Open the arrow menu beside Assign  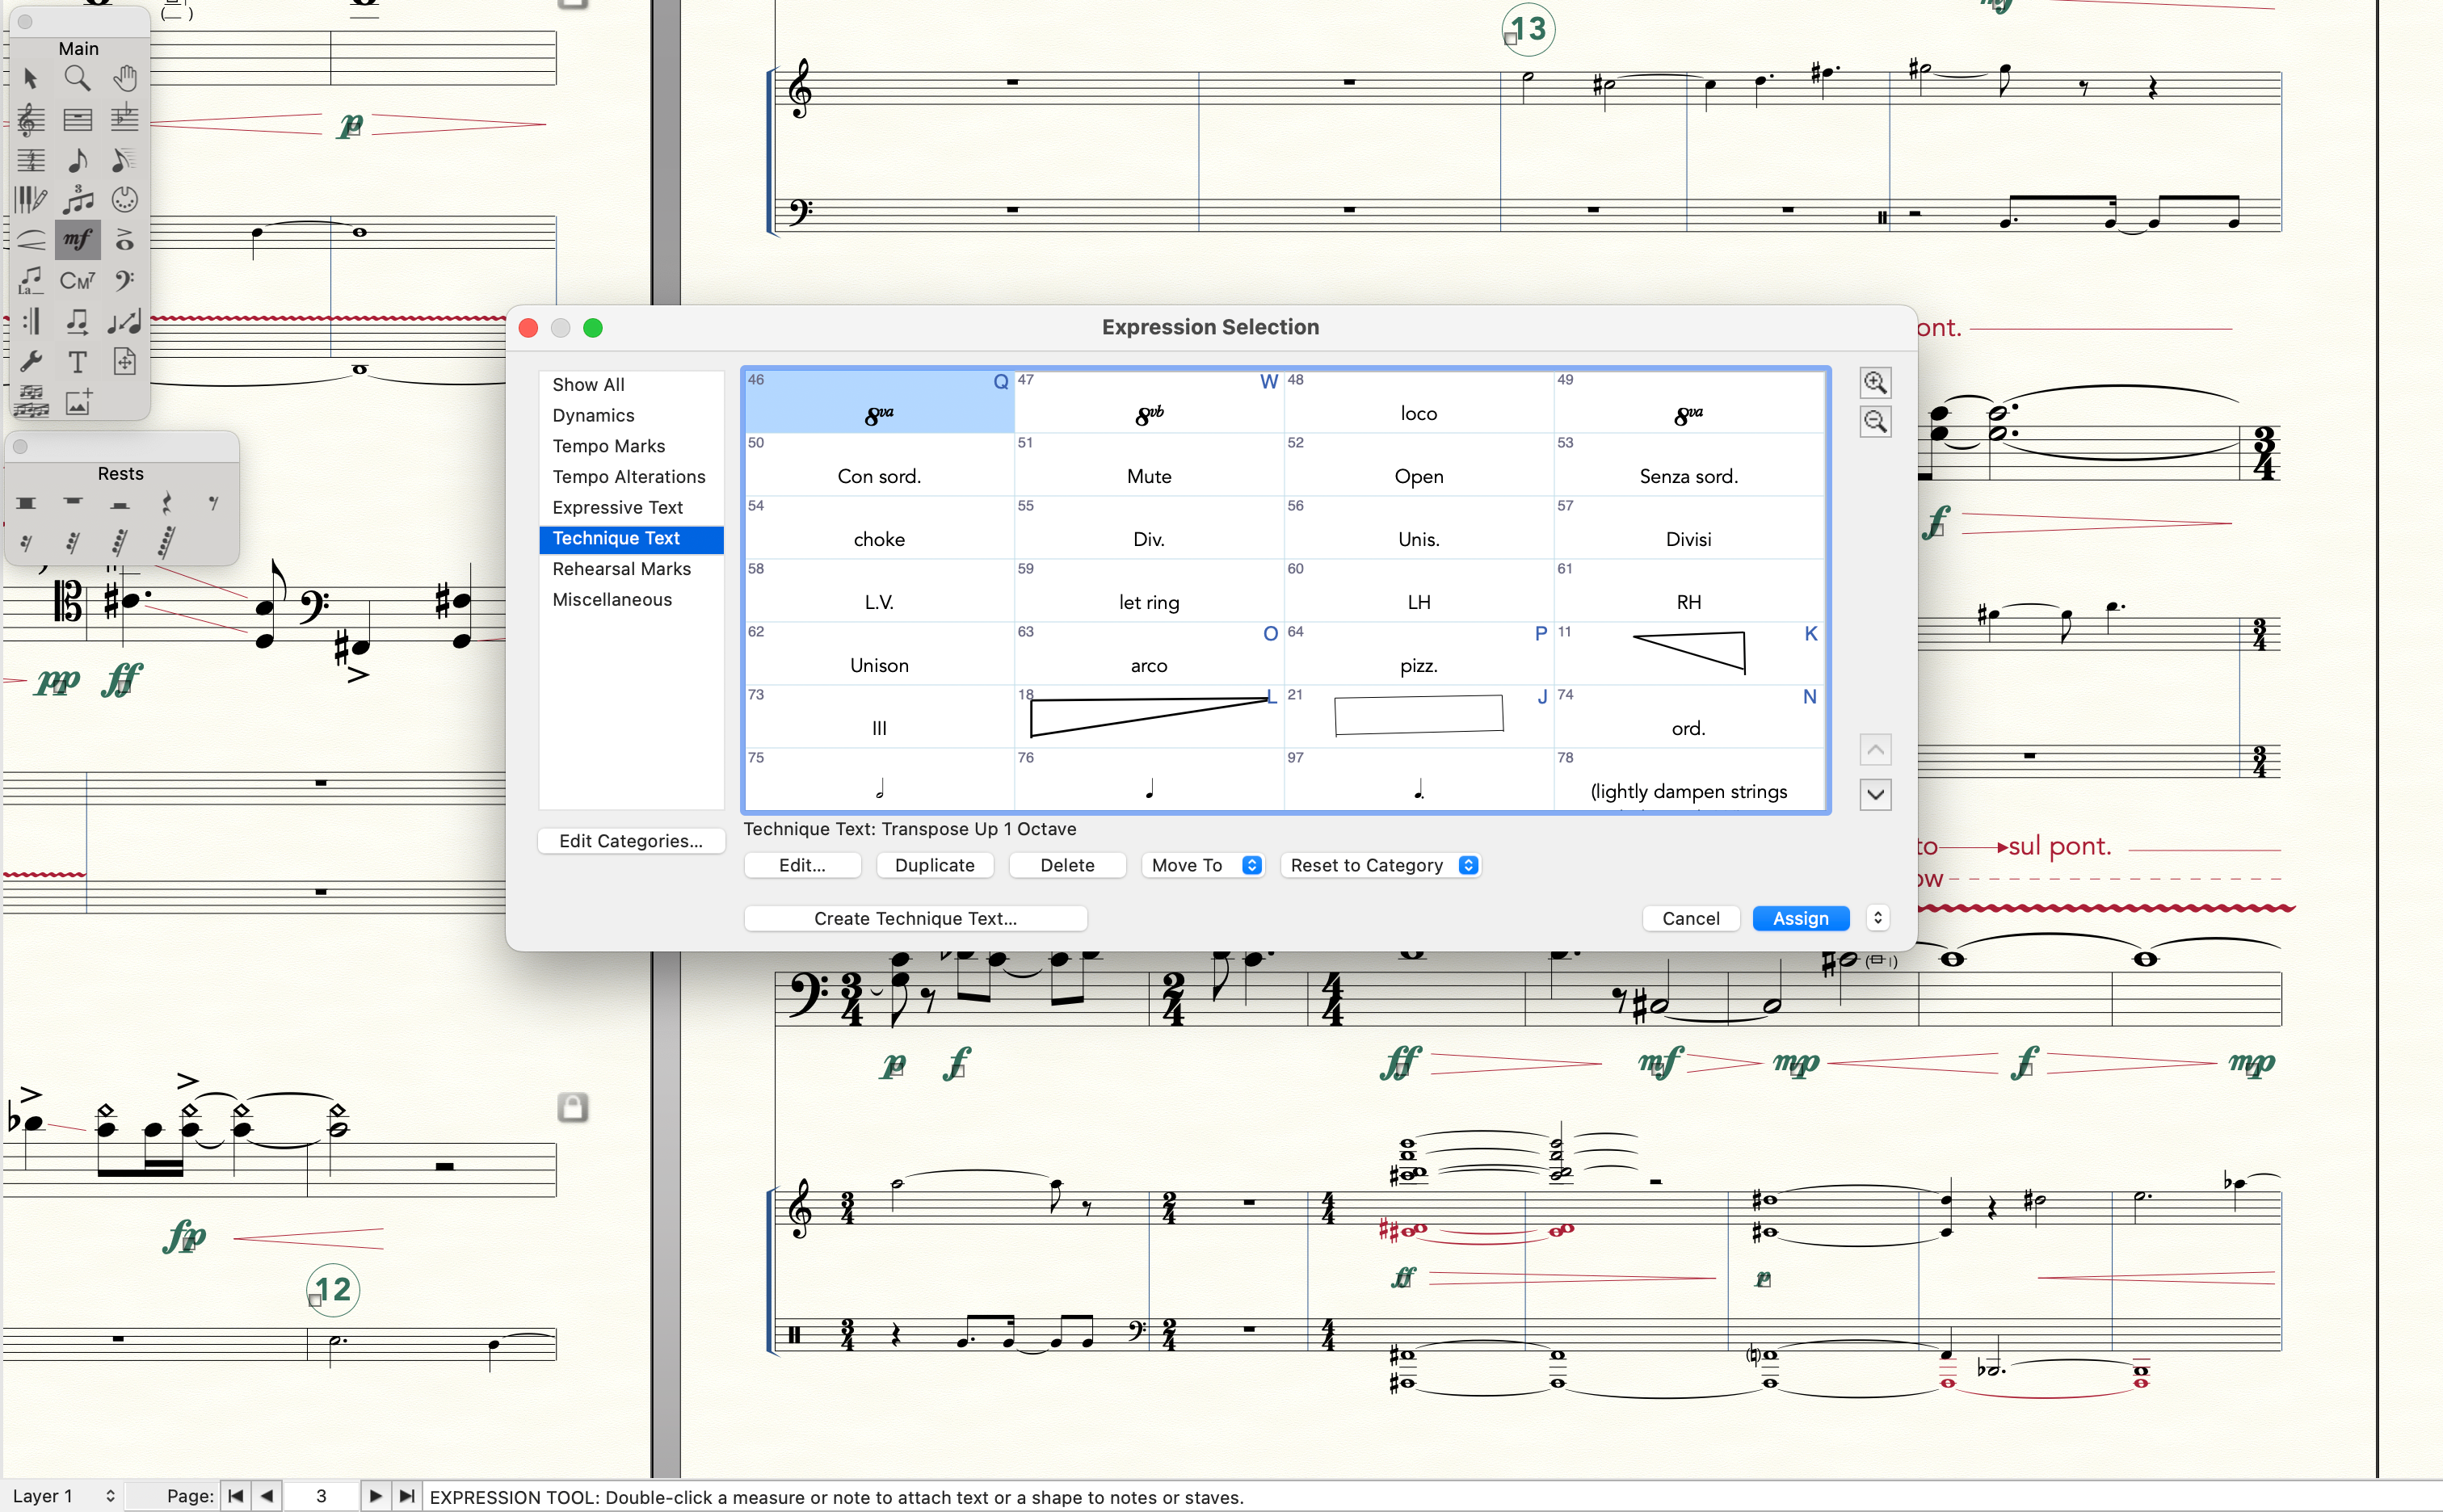click(x=1878, y=918)
